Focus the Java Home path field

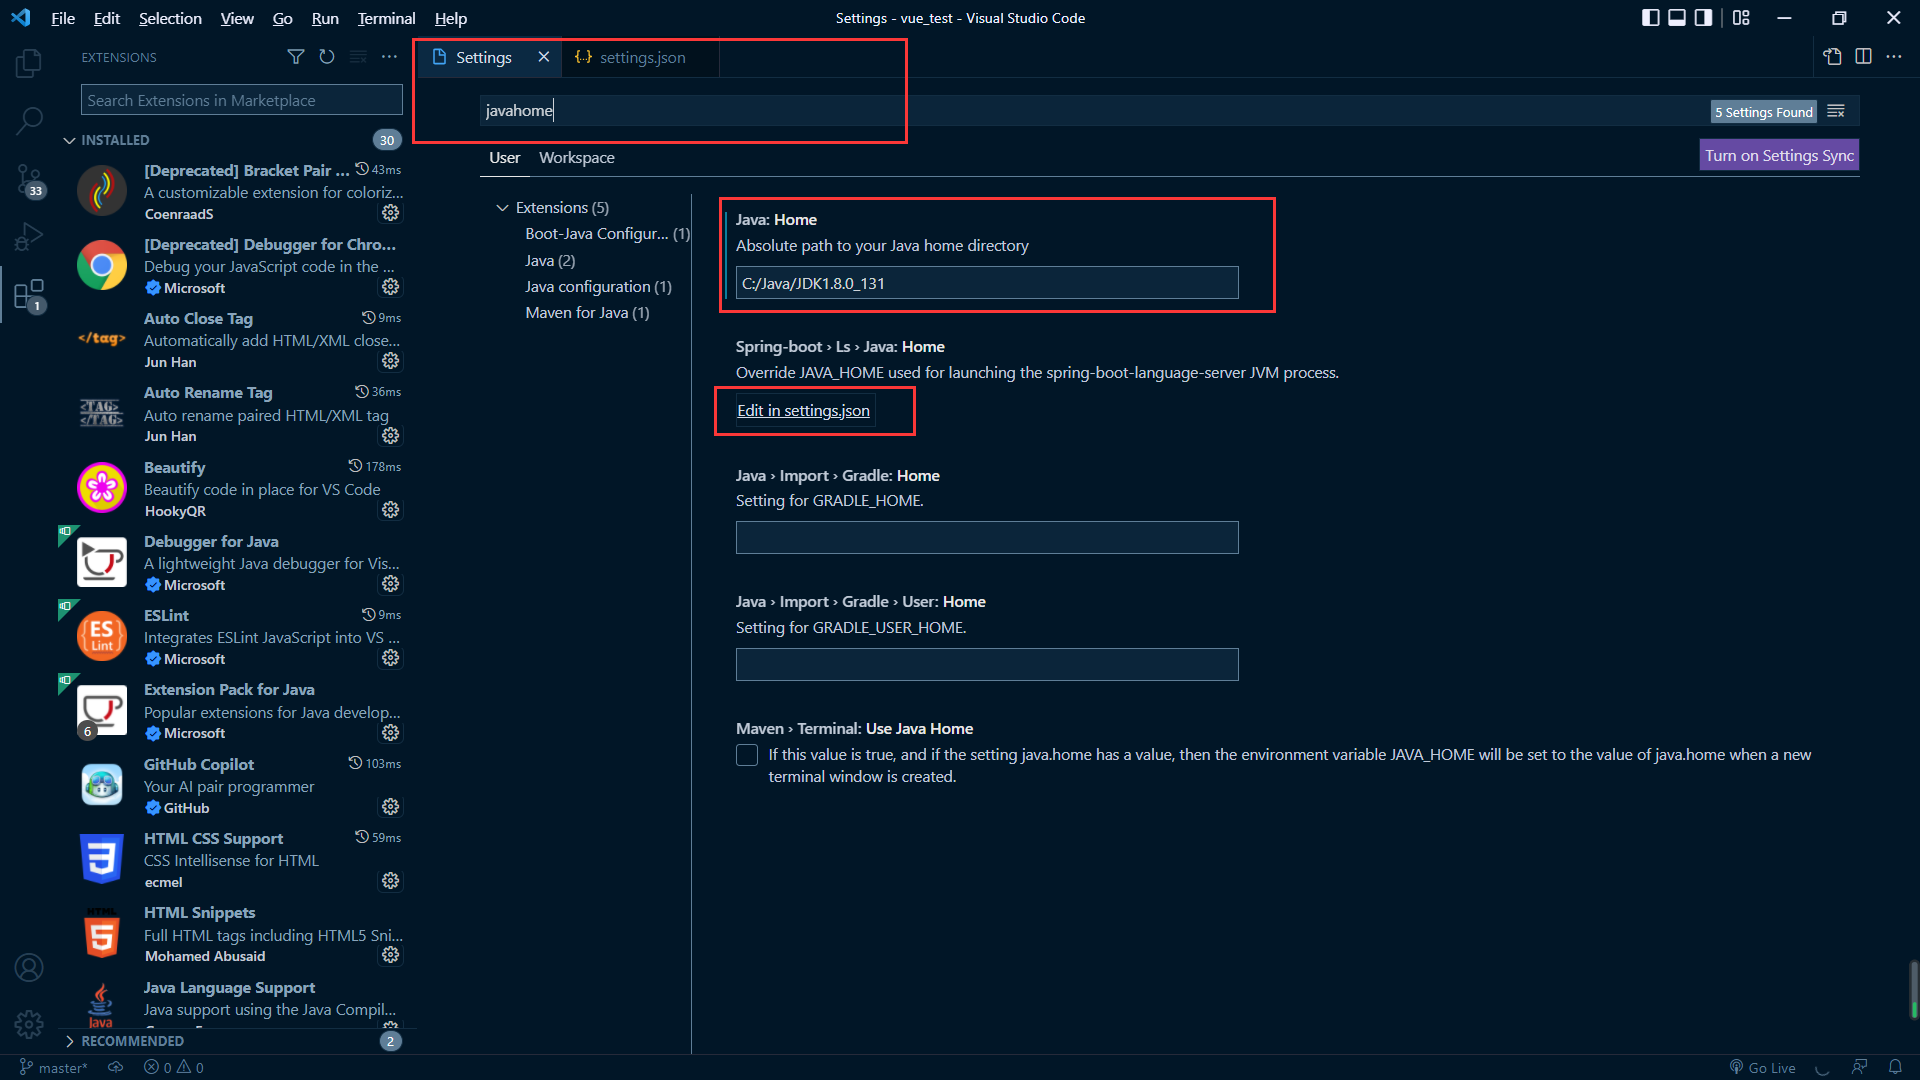pos(987,283)
